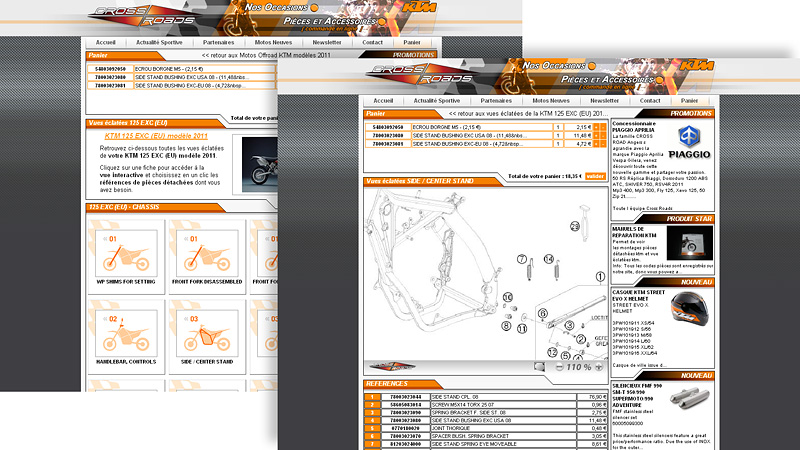Select reference row 1 SIDE STAND CPL. 08
Screen dimensions: 800x450
coord(485,396)
